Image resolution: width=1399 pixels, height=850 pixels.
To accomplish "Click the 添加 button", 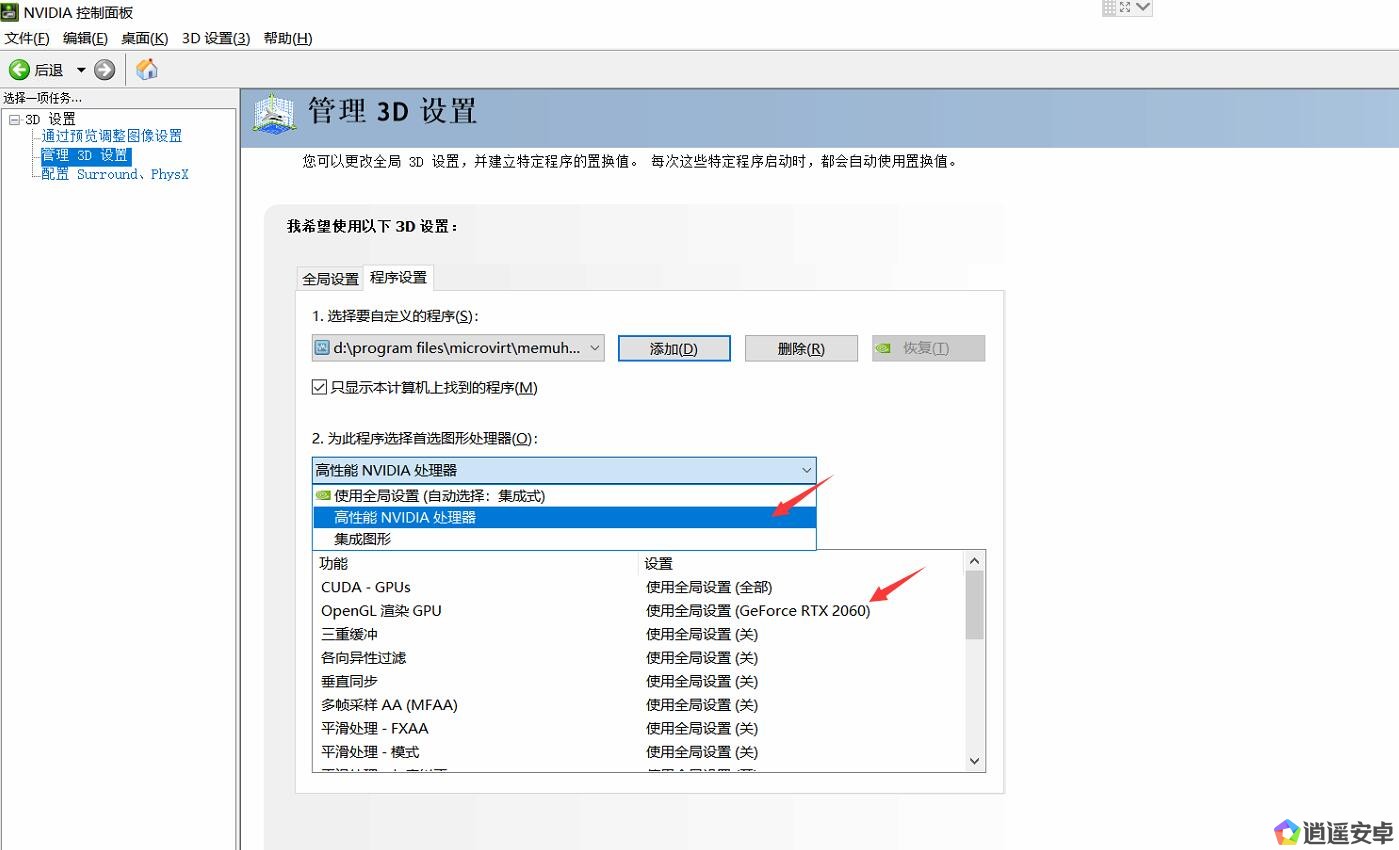I will pos(674,348).
